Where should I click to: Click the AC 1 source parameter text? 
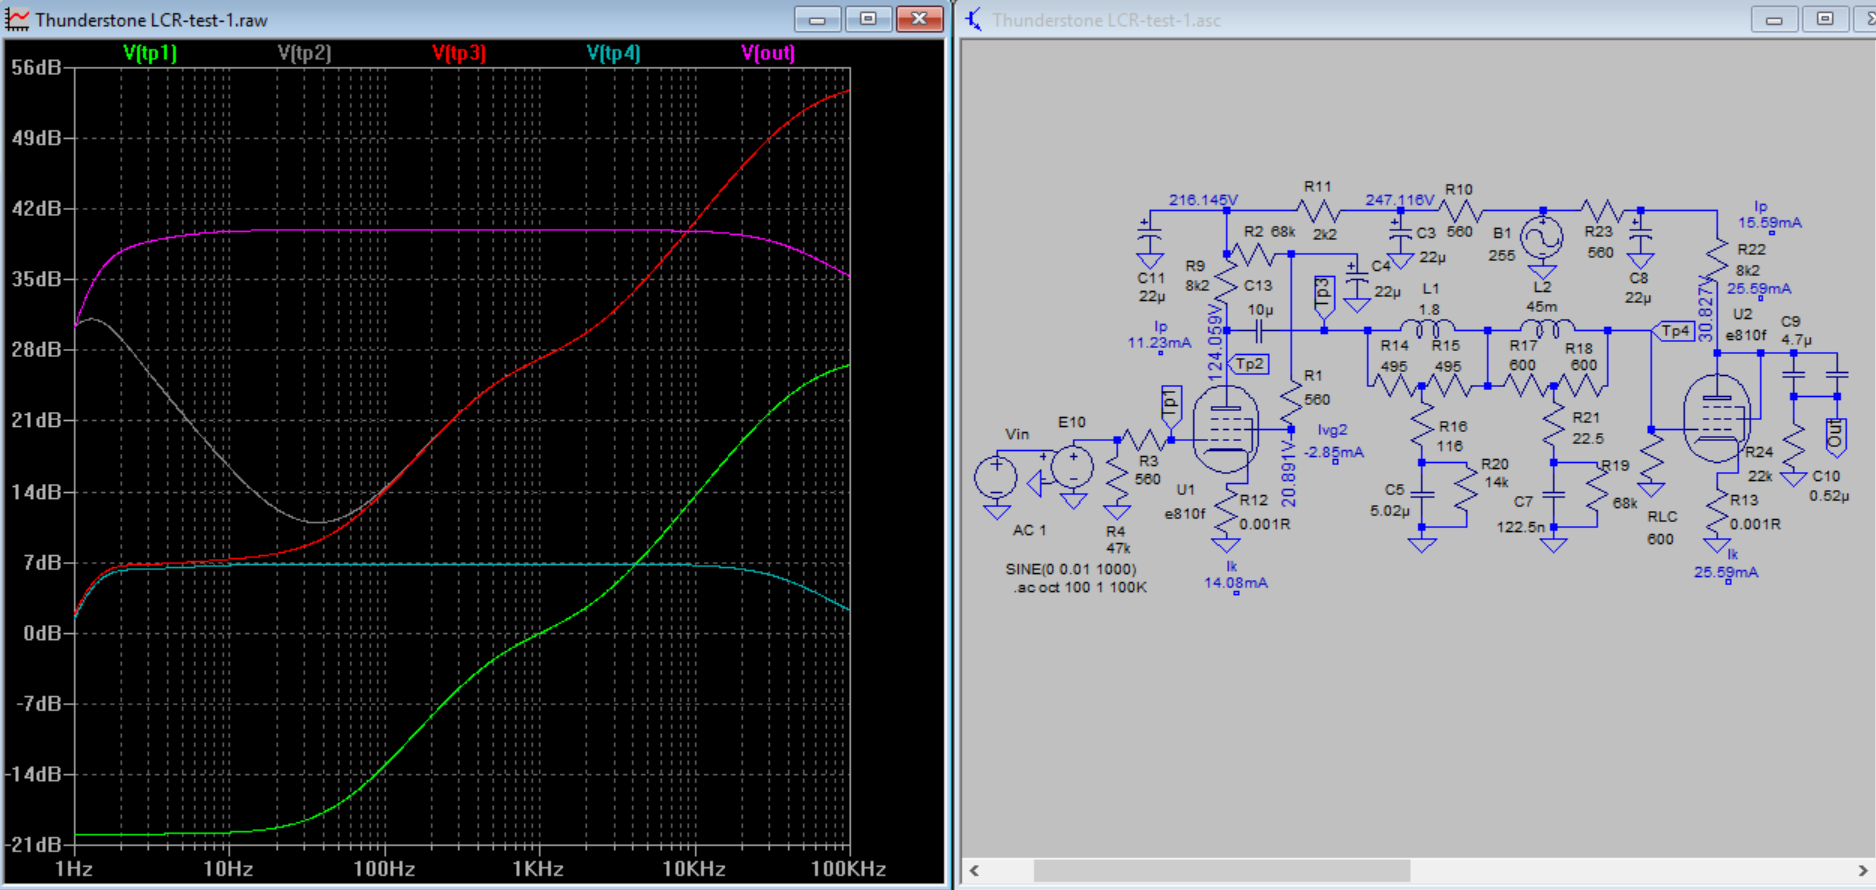click(1029, 530)
